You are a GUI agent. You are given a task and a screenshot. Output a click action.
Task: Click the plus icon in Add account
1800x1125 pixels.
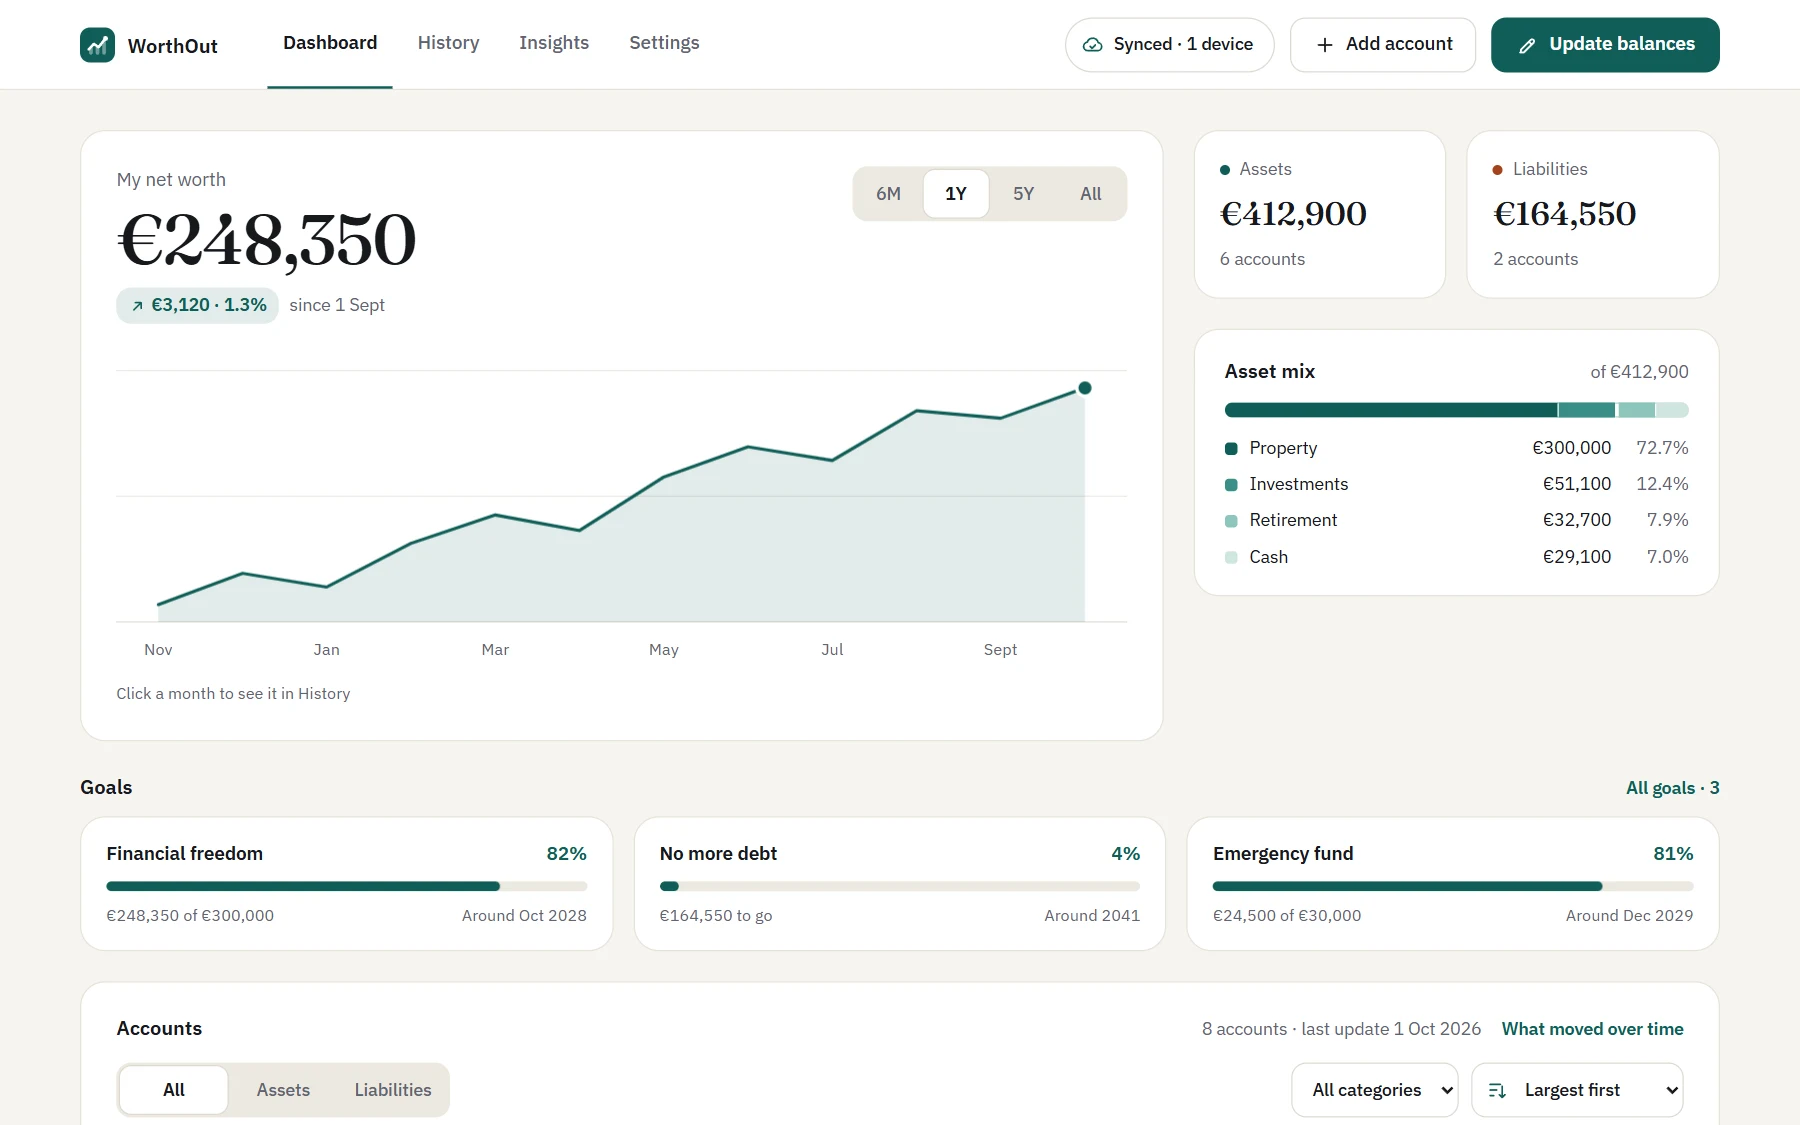click(1325, 45)
